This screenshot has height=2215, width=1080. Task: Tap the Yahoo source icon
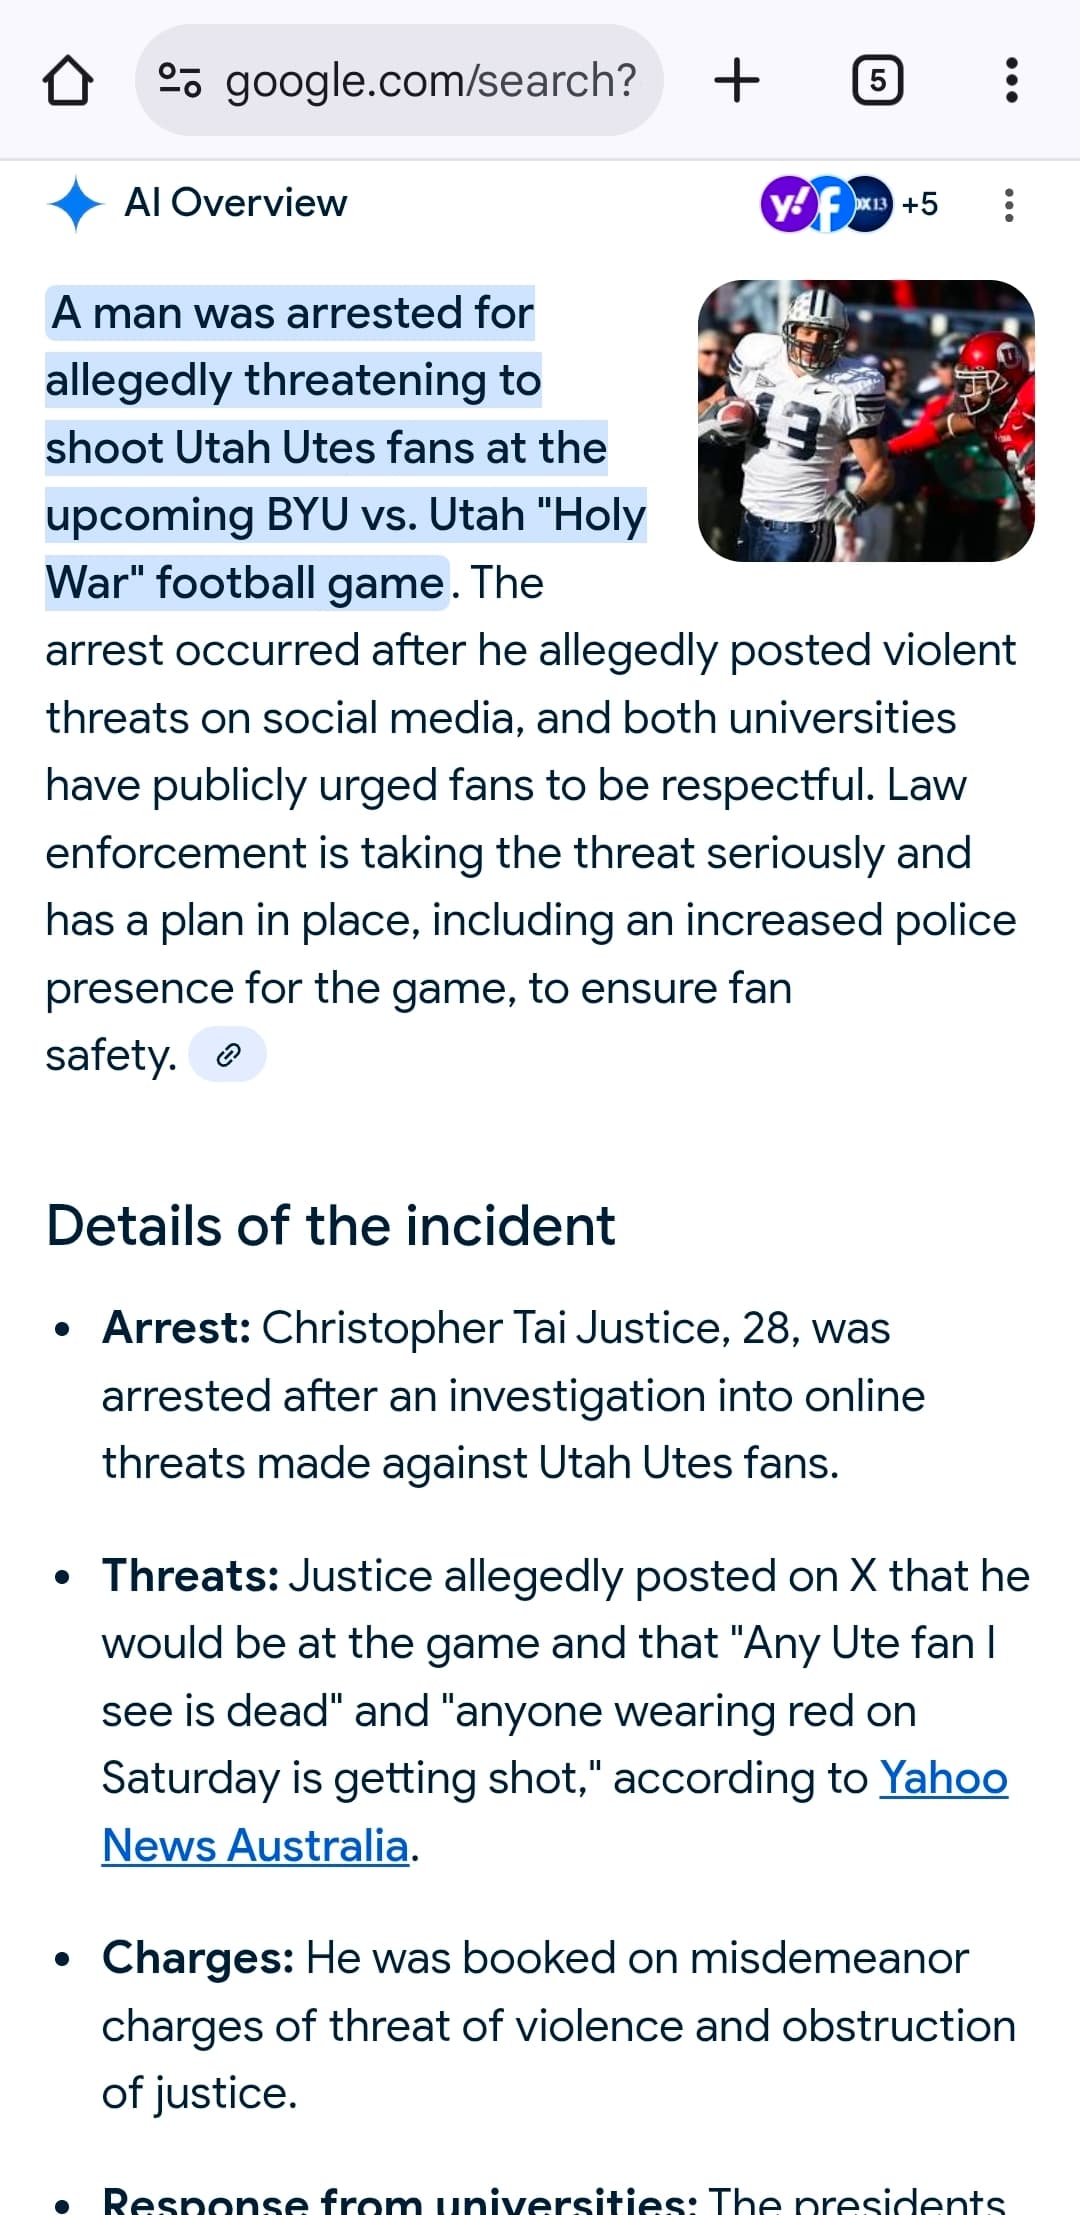pyautogui.click(x=786, y=204)
